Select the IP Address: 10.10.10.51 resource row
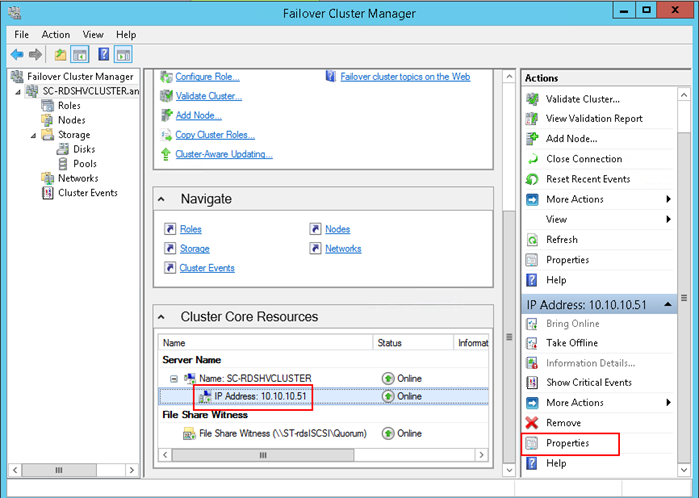The height and width of the screenshot is (498, 699). point(323,396)
